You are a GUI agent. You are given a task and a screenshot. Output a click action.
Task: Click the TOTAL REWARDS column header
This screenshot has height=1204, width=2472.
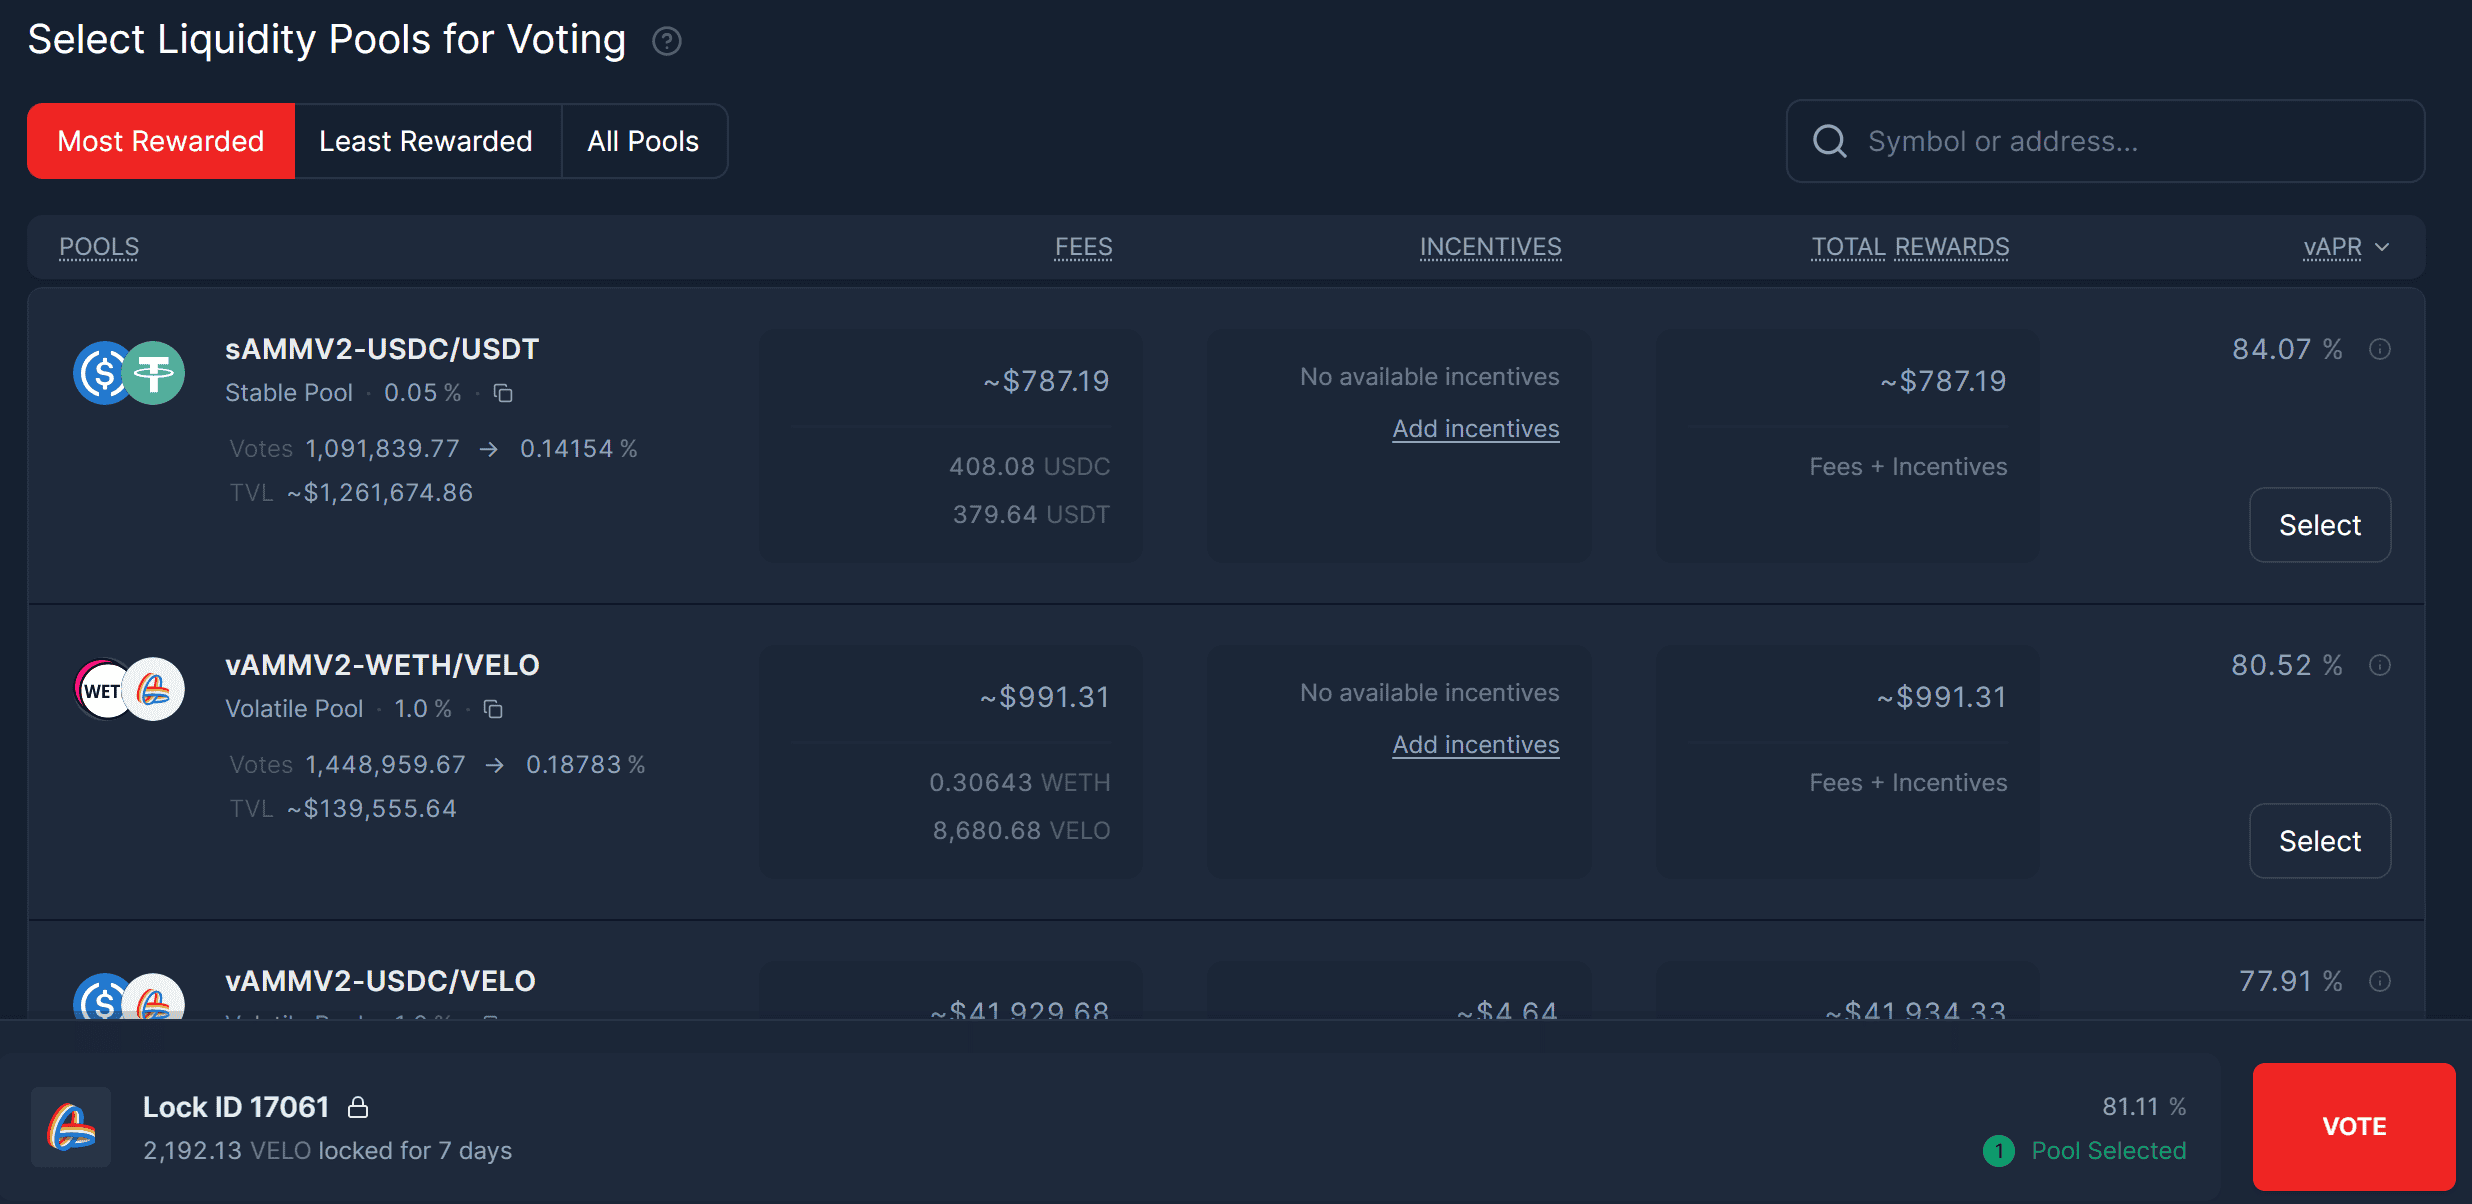pos(1910,247)
